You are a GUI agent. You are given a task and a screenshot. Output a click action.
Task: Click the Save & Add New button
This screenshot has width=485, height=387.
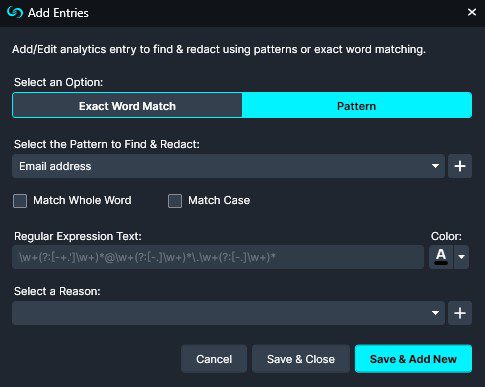click(x=413, y=359)
